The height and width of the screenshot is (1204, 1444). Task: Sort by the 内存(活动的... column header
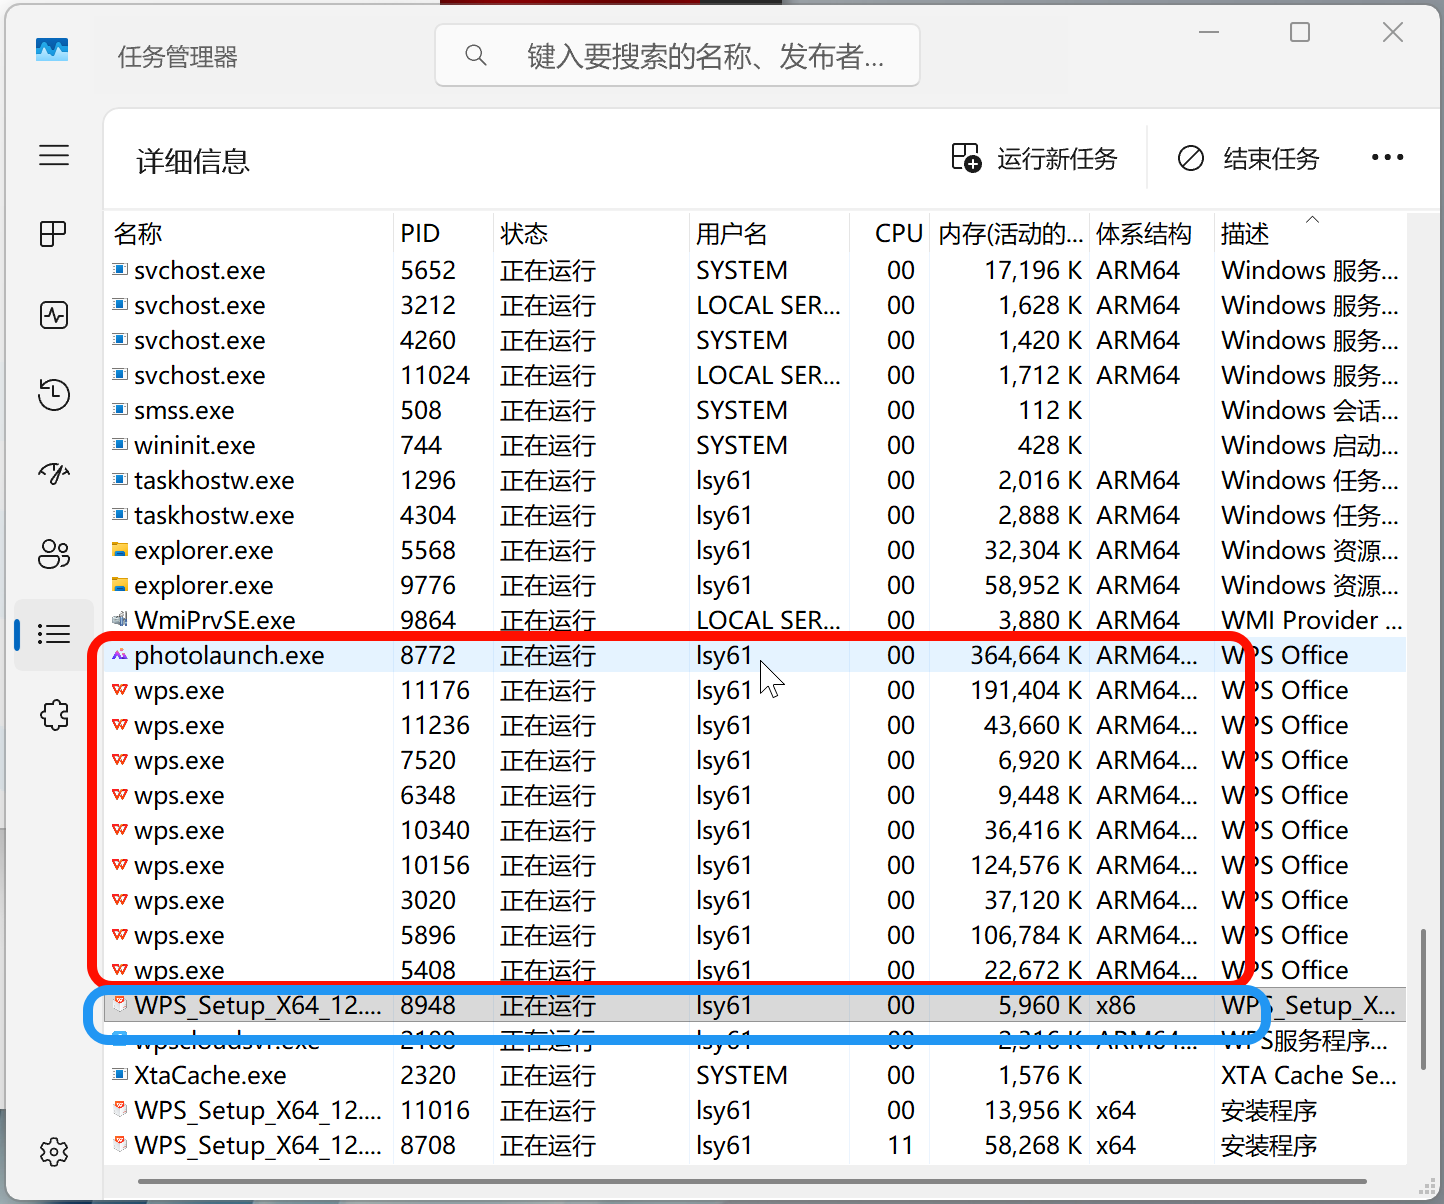[1010, 233]
